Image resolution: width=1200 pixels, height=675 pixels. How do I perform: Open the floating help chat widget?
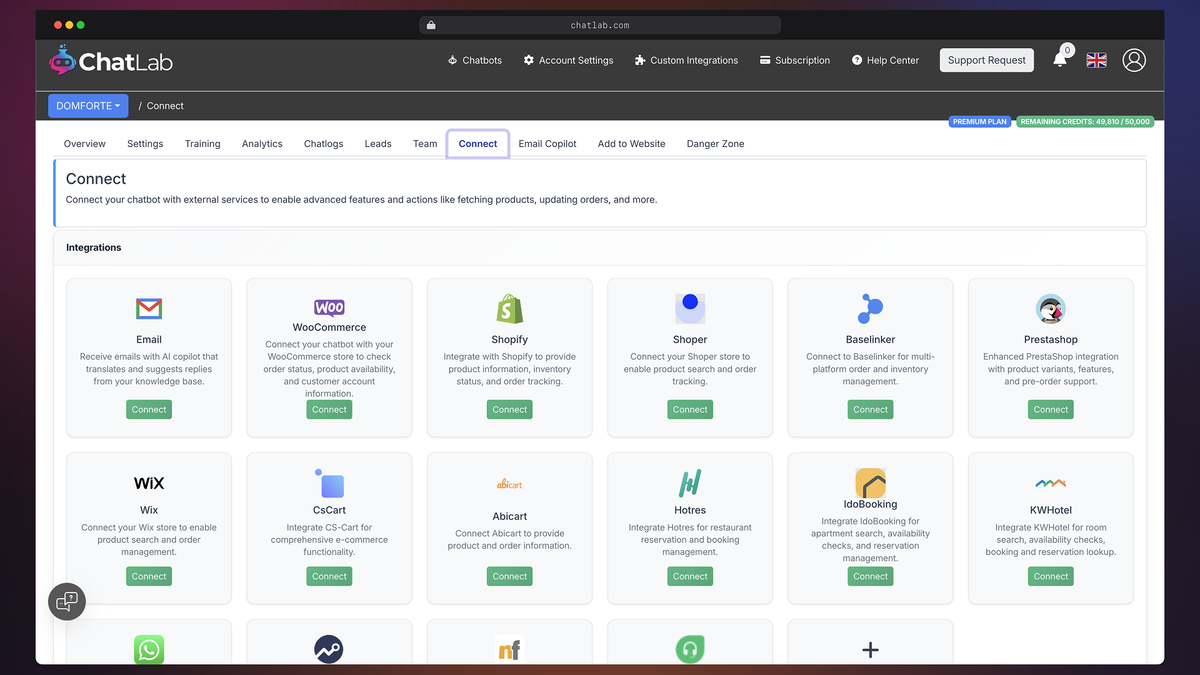point(67,601)
